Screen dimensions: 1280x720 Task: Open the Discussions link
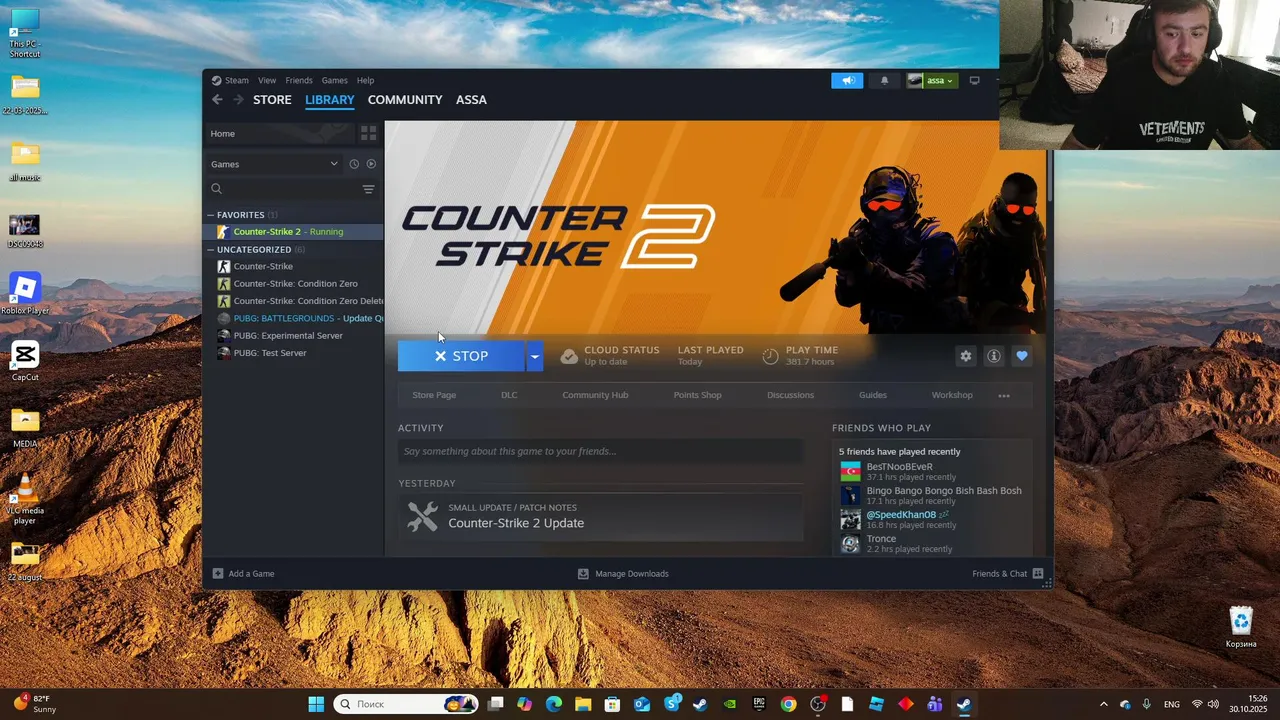point(790,395)
